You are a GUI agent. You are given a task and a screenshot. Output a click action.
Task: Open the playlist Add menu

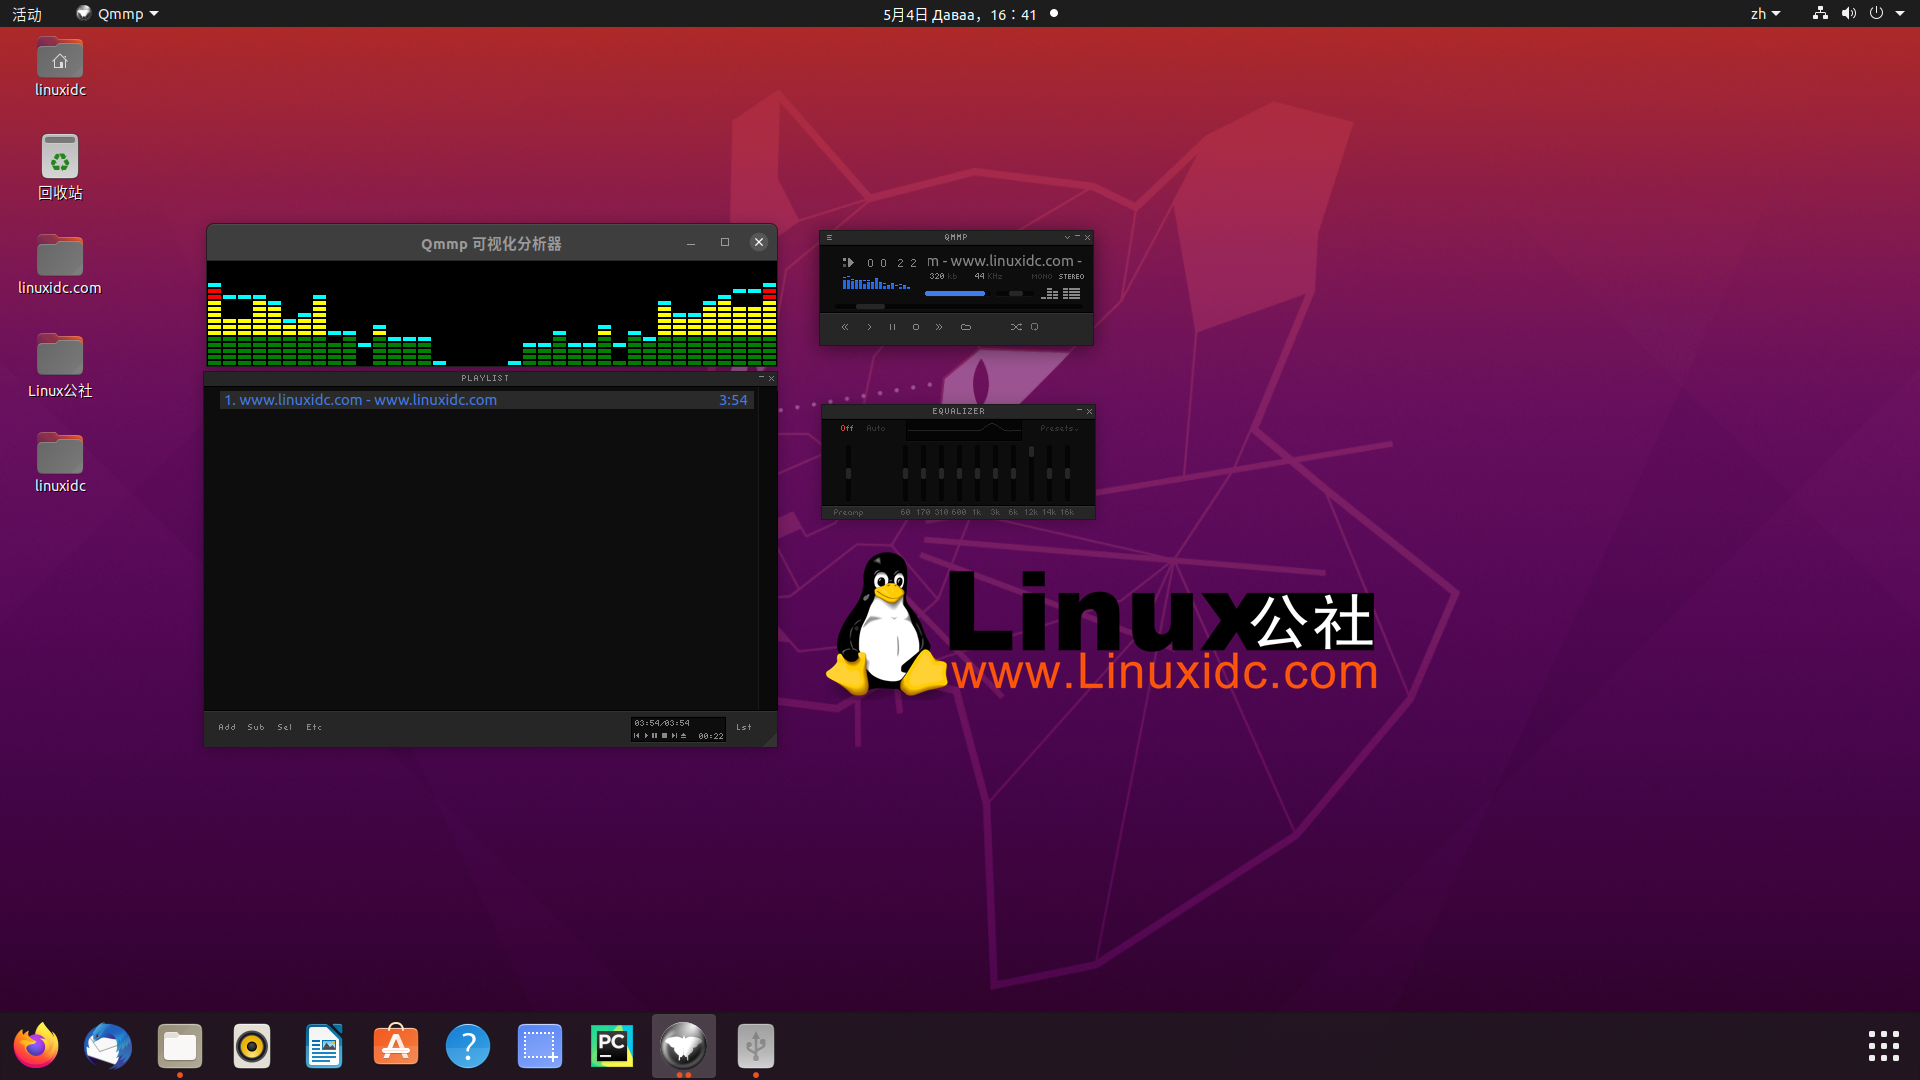(x=227, y=727)
